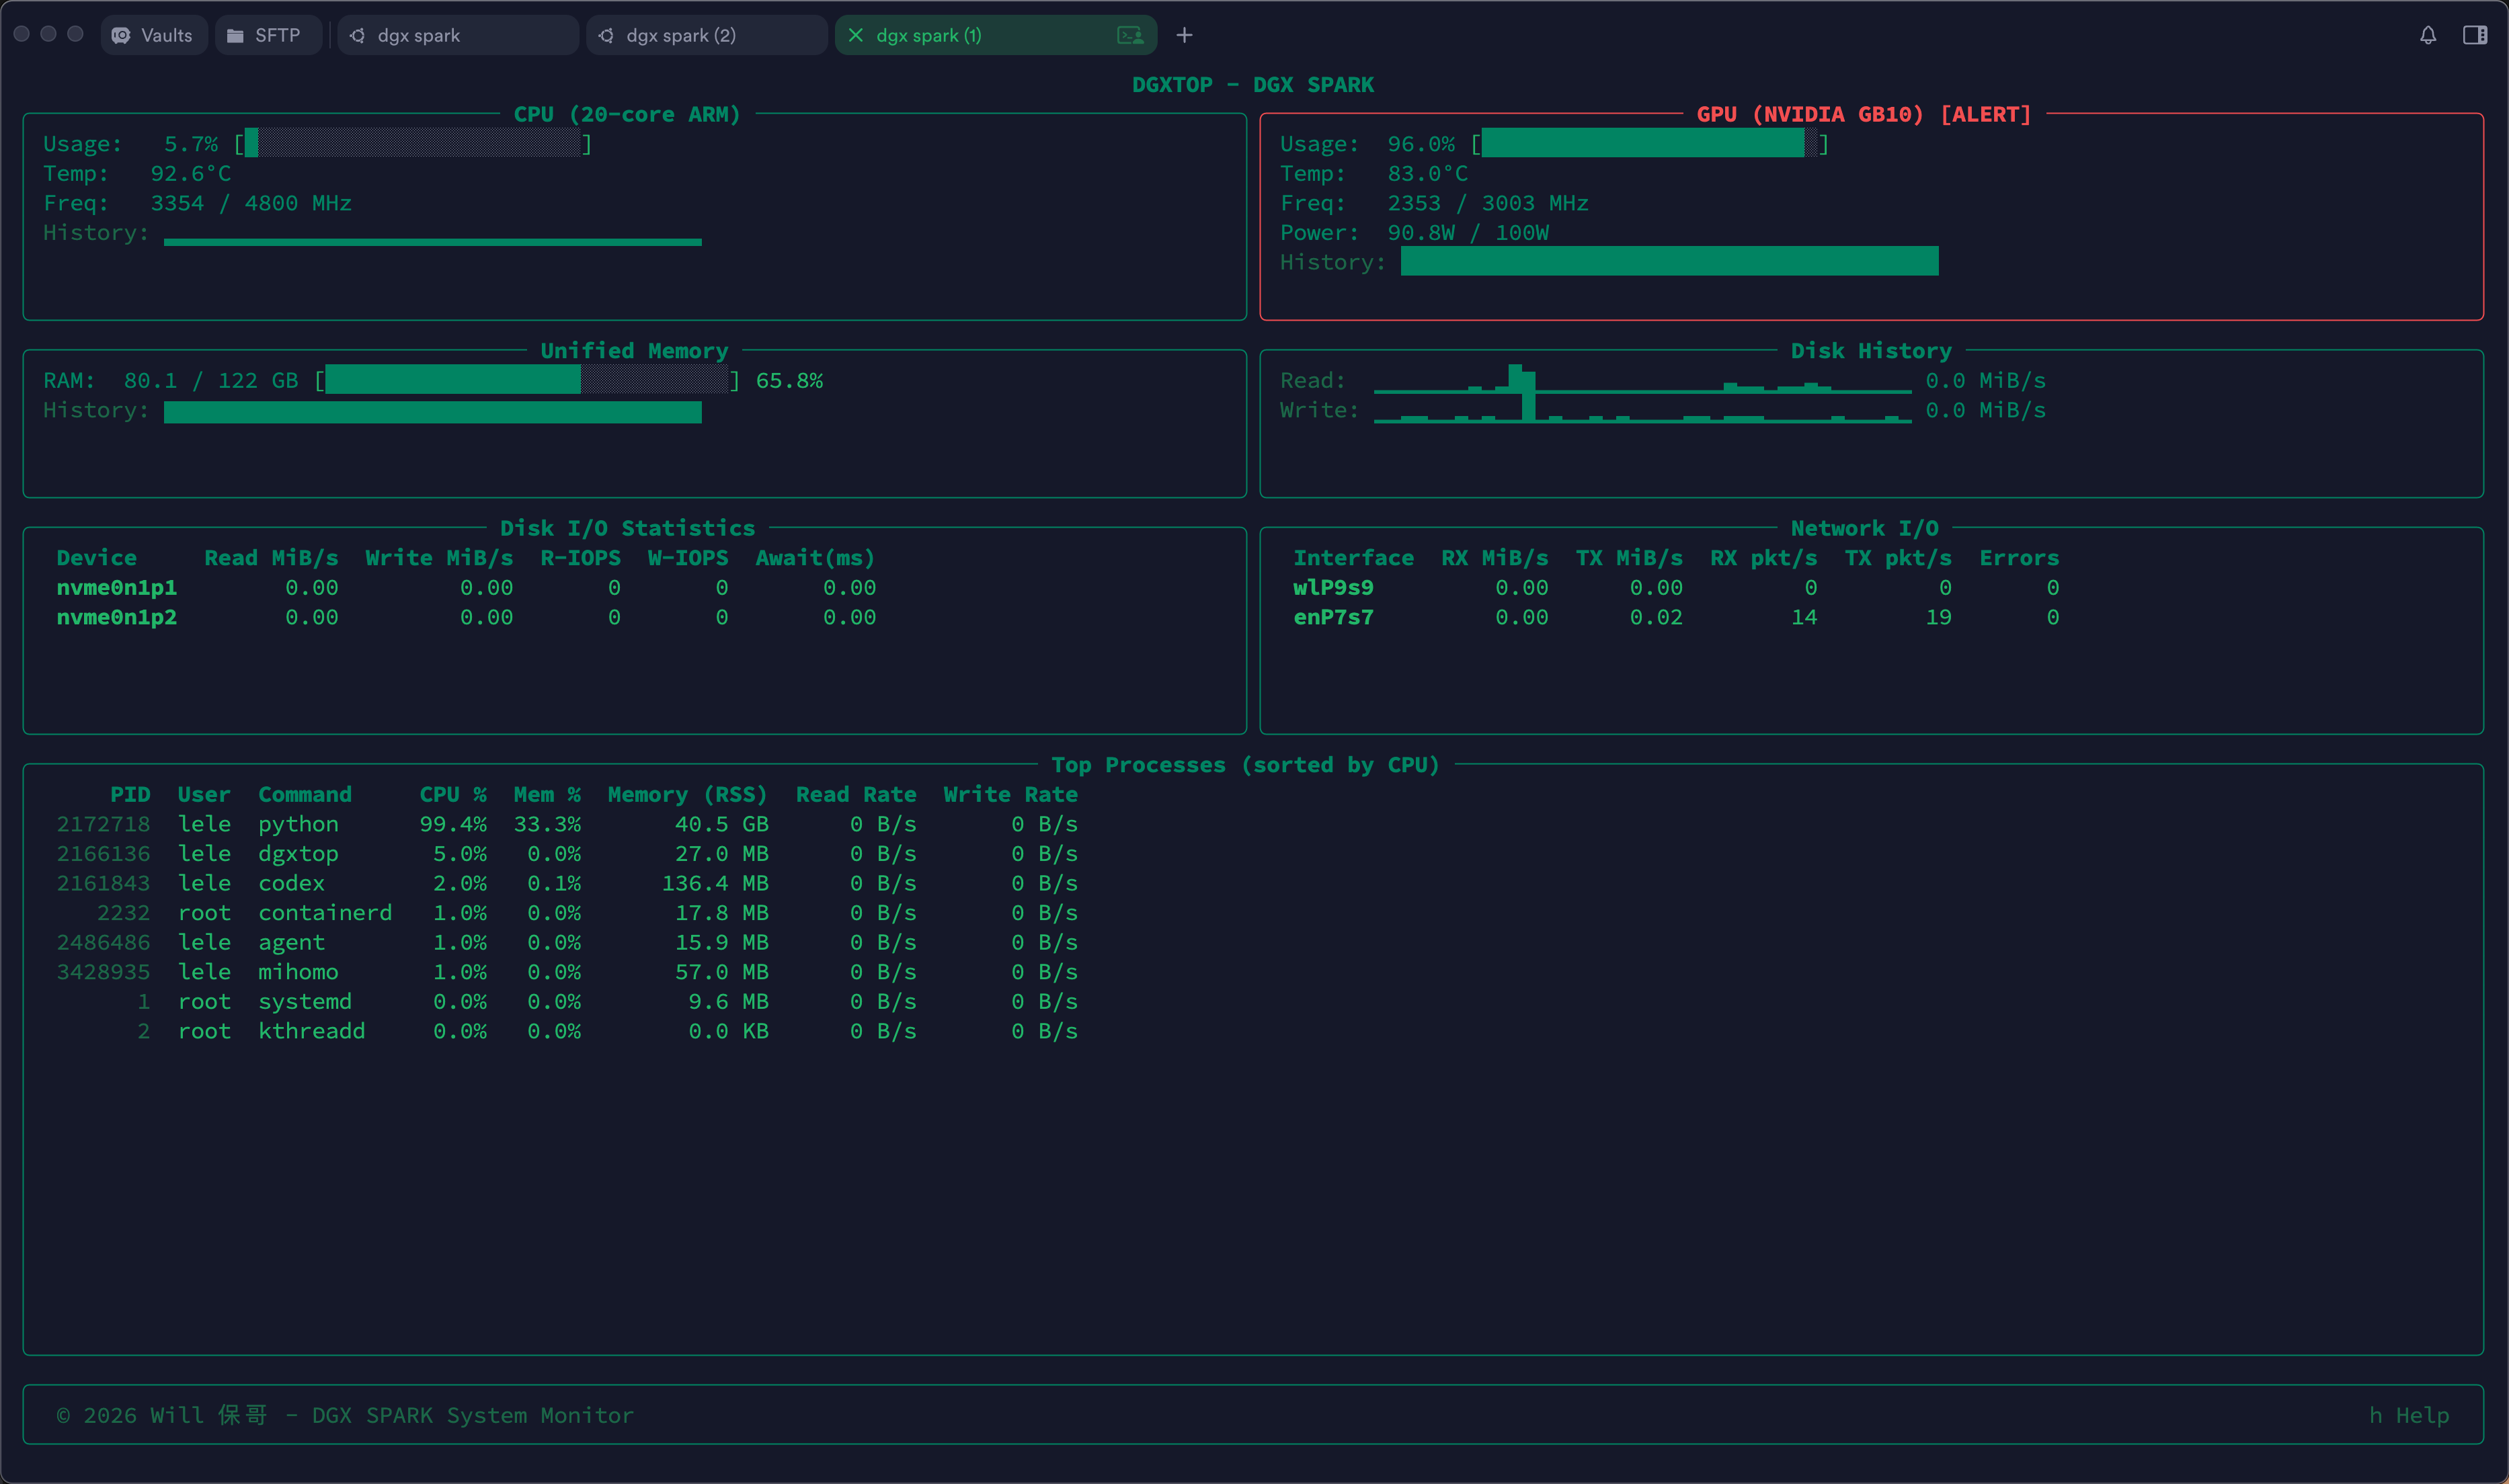Viewport: 2509px width, 1484px height.
Task: Click the RAM usage bar
Action: pos(527,380)
